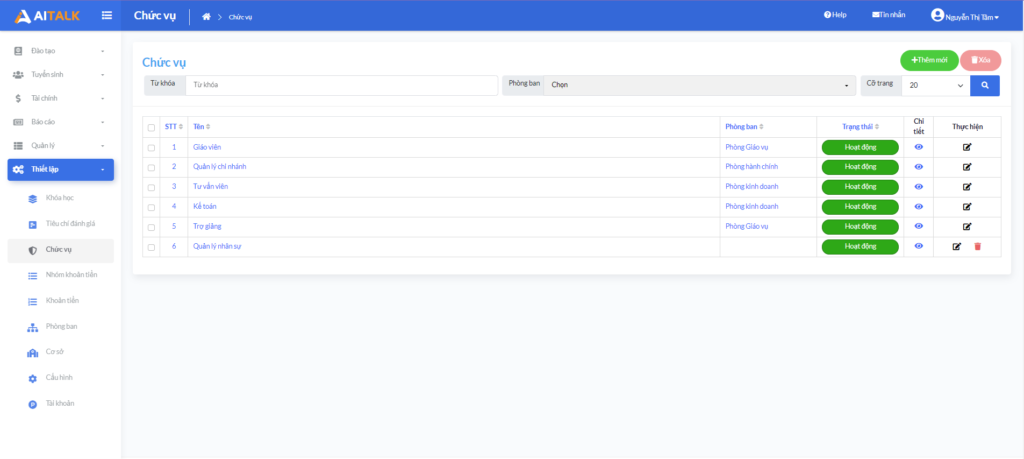
Task: Open Help in the top bar
Action: pos(835,15)
